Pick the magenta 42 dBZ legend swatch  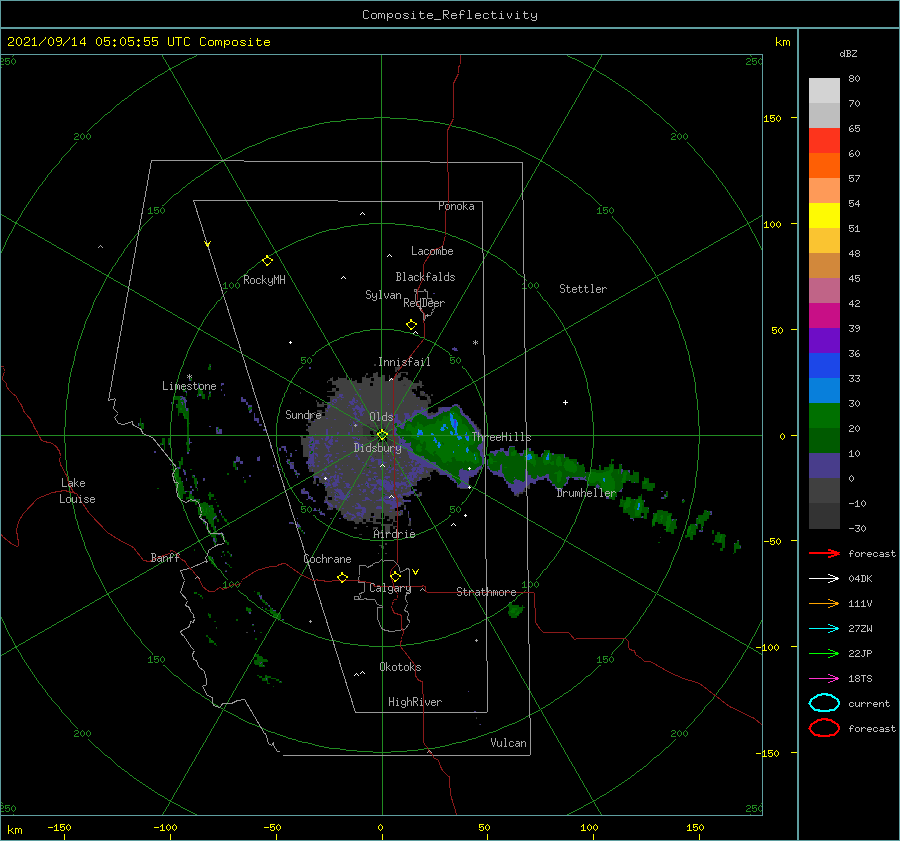pyautogui.click(x=824, y=315)
